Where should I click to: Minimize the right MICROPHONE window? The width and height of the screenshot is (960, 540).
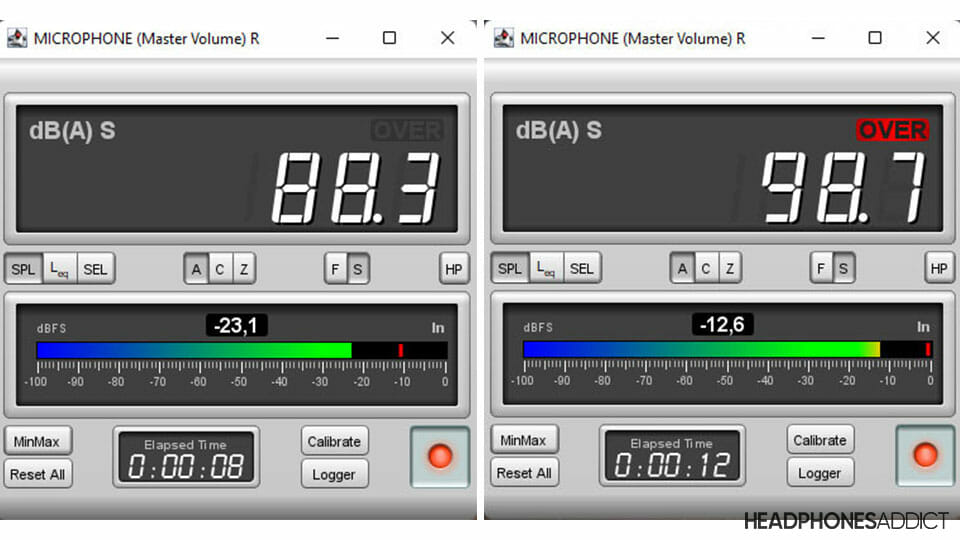pos(818,38)
